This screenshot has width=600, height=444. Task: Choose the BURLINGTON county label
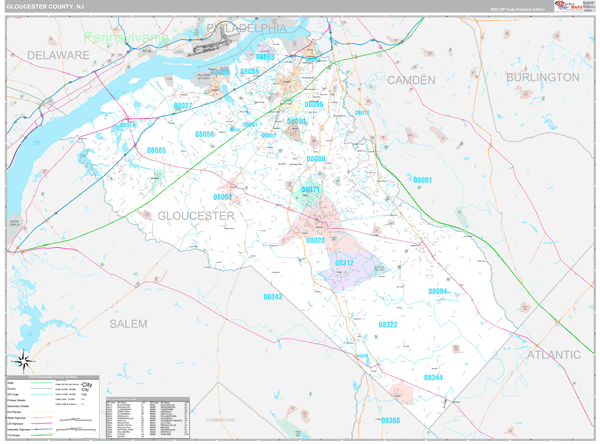point(542,77)
